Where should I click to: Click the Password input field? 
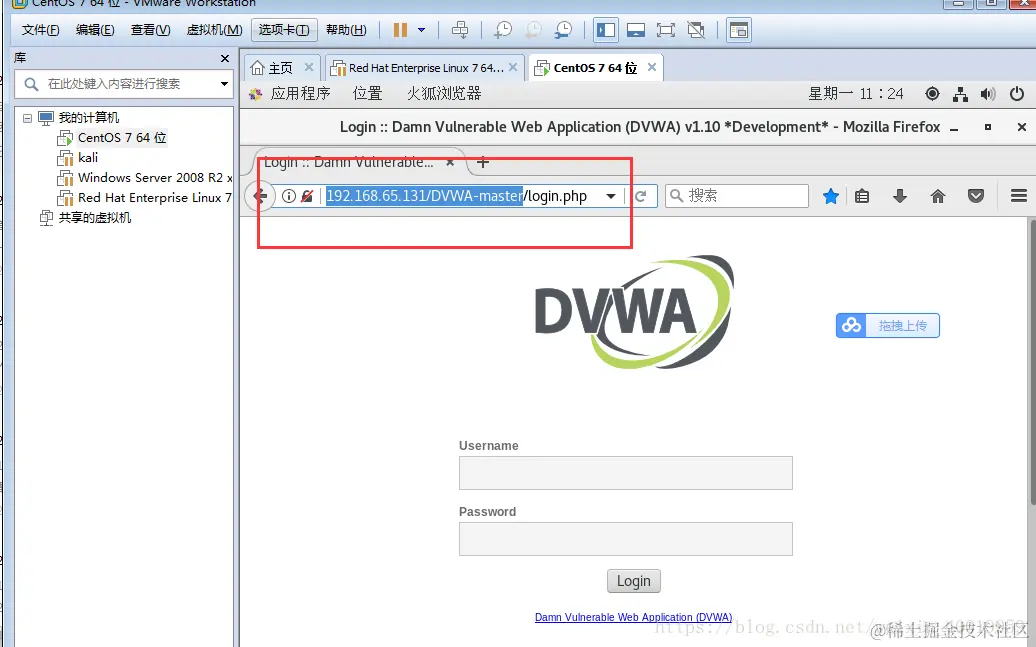(626, 539)
